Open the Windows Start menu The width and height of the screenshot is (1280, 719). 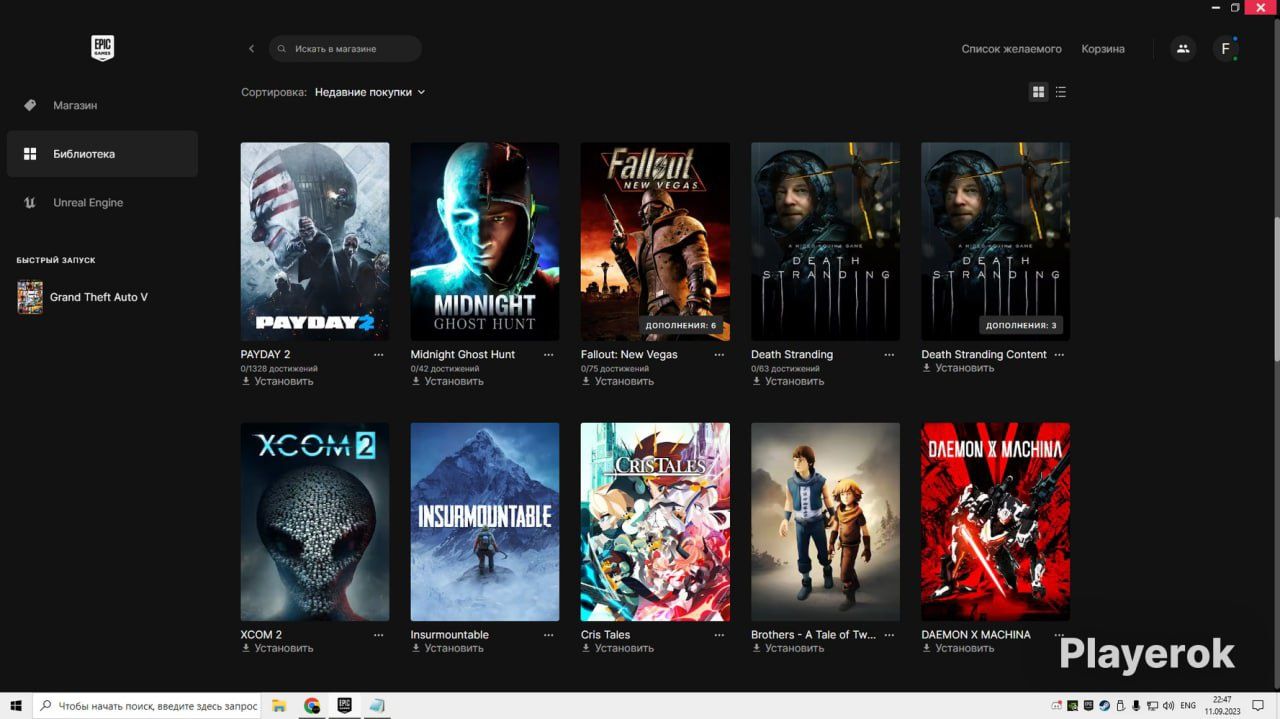(x=16, y=706)
